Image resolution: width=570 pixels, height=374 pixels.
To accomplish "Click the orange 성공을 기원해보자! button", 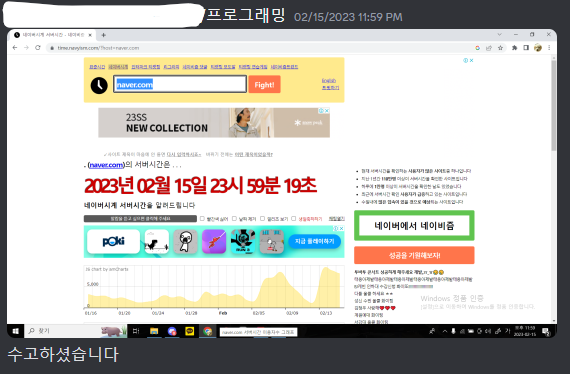I will [x=414, y=255].
